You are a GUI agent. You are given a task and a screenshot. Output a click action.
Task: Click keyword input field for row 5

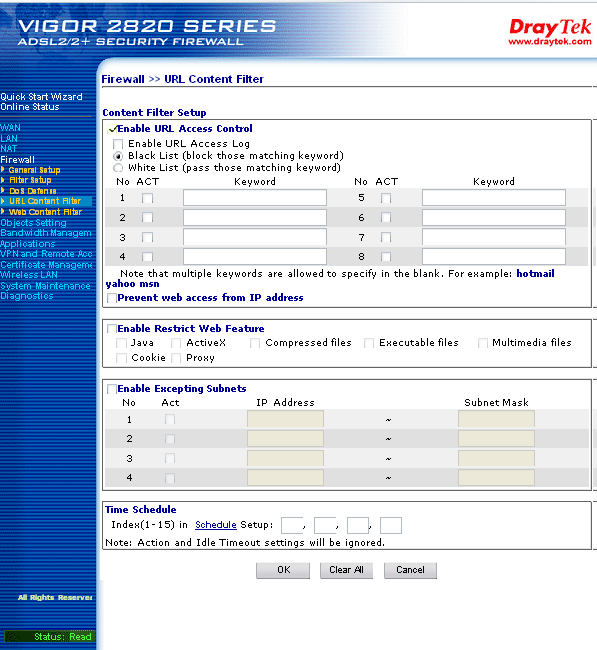(x=494, y=198)
